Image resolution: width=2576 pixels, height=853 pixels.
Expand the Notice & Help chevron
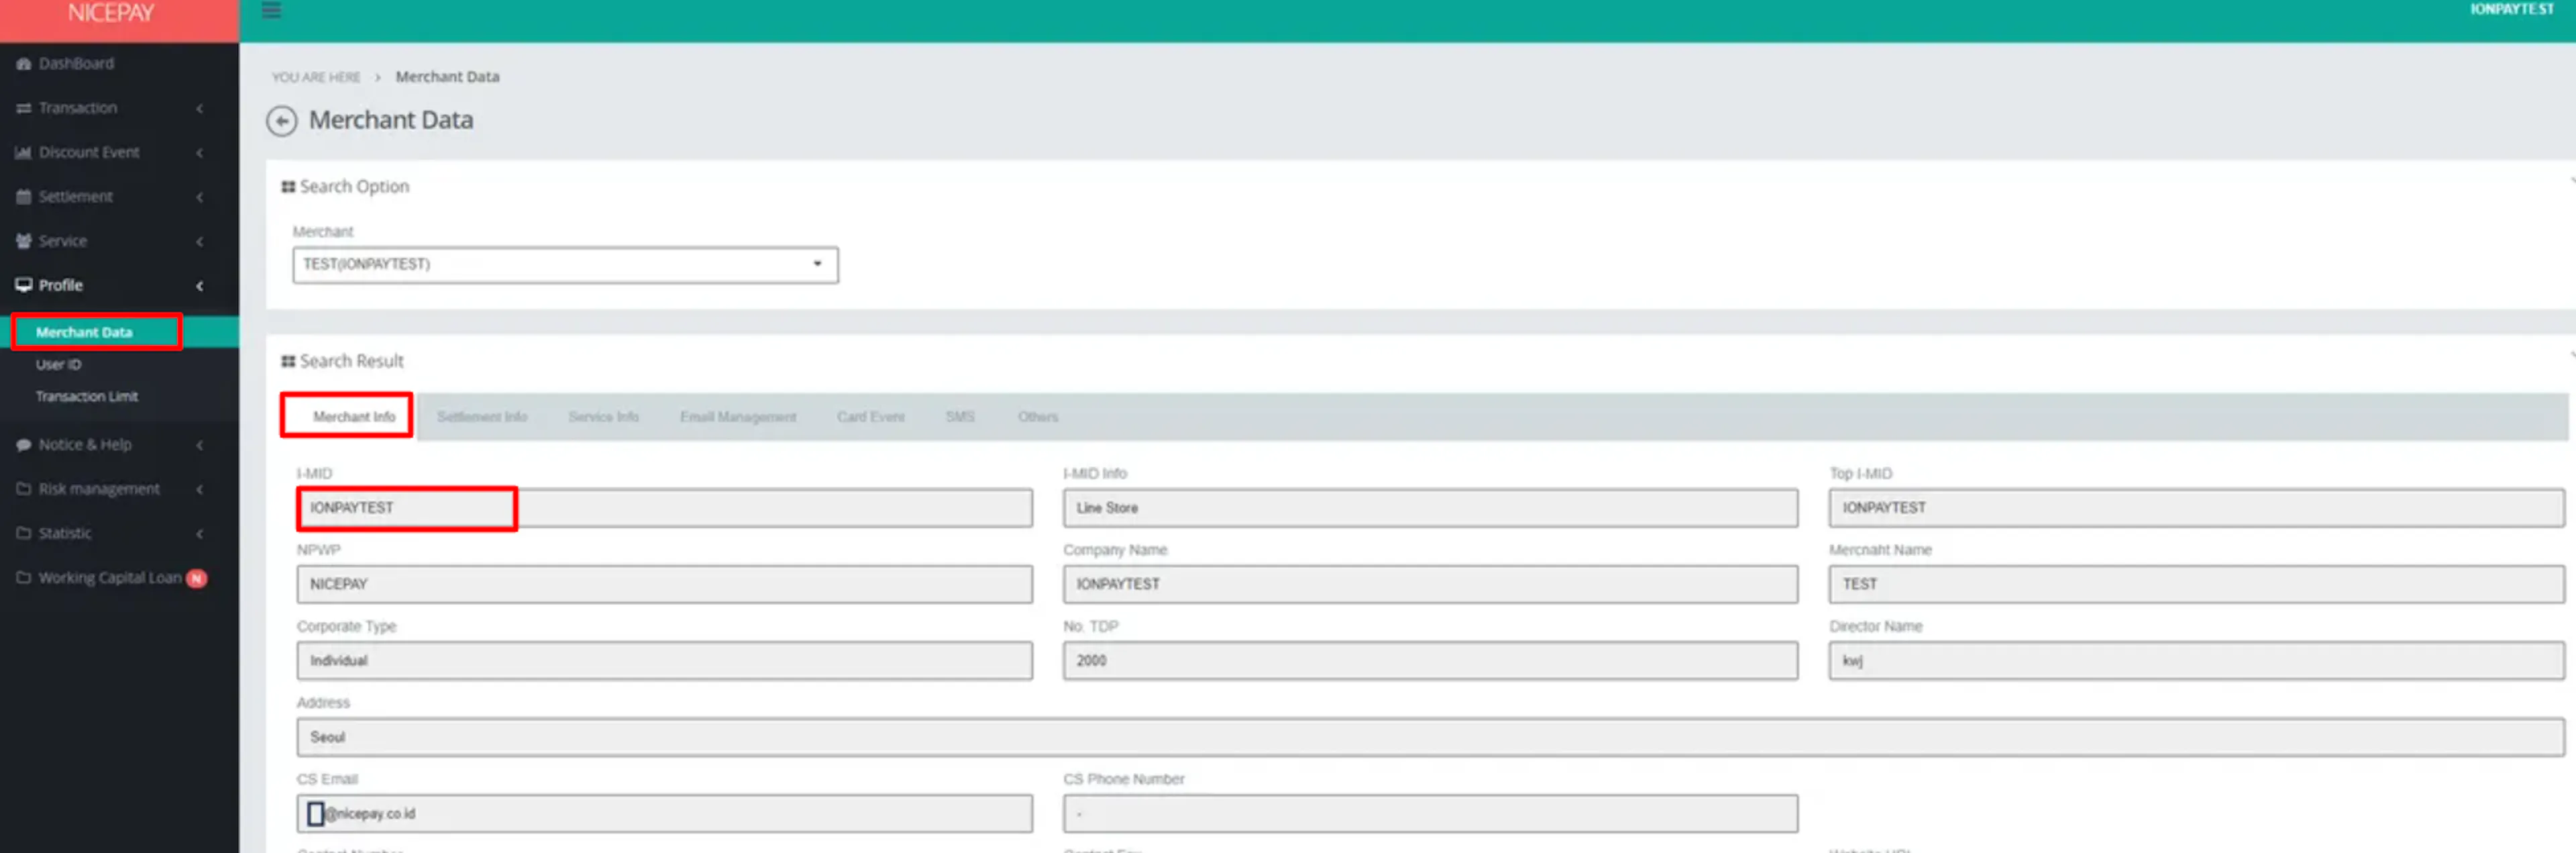coord(200,445)
